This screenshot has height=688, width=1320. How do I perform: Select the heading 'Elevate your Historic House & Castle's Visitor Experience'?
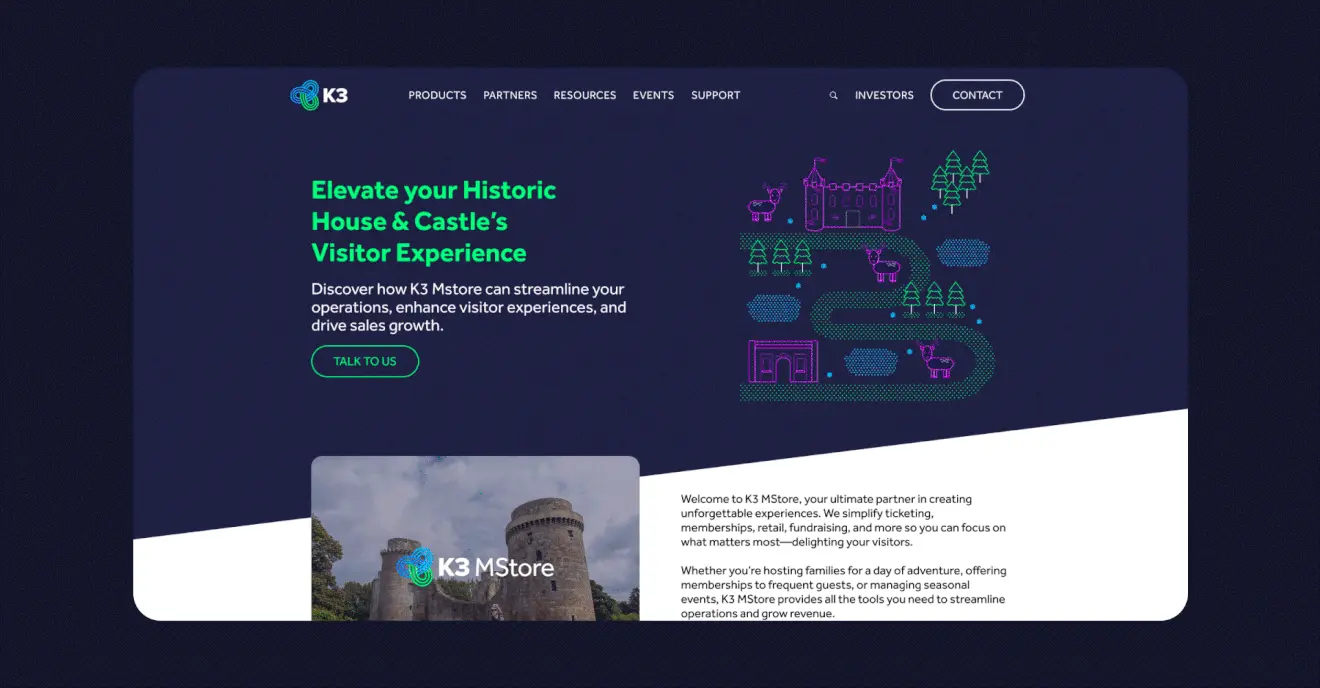(x=434, y=221)
